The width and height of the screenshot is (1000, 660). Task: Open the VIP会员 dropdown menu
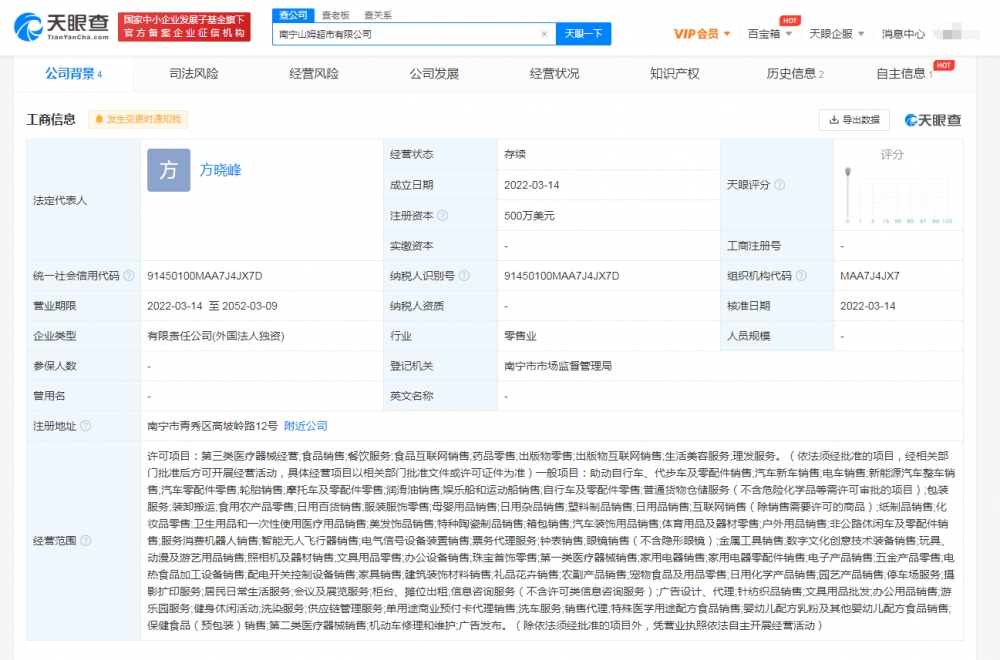tap(702, 34)
